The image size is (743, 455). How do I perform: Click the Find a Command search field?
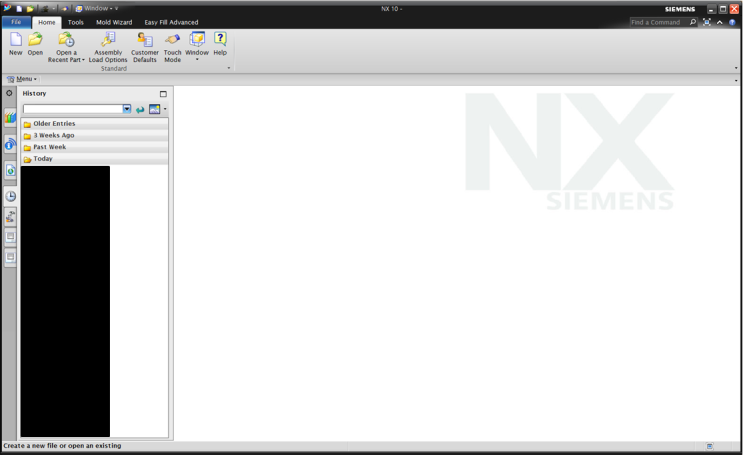tap(657, 22)
